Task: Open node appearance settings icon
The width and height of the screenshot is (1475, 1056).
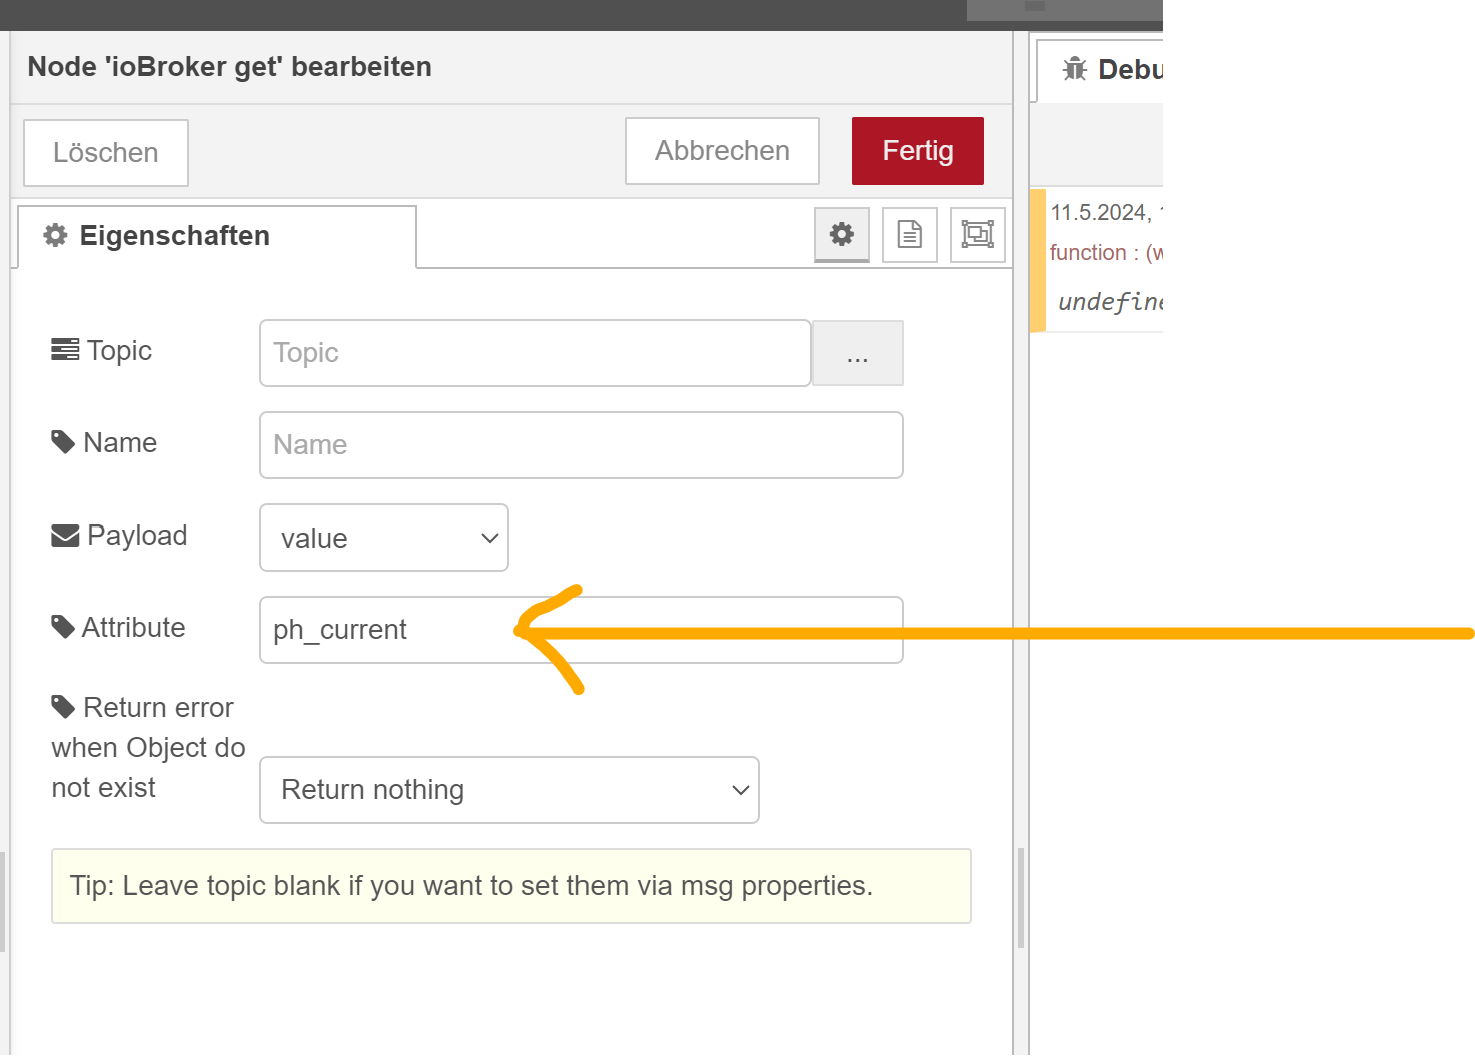Action: pos(978,235)
